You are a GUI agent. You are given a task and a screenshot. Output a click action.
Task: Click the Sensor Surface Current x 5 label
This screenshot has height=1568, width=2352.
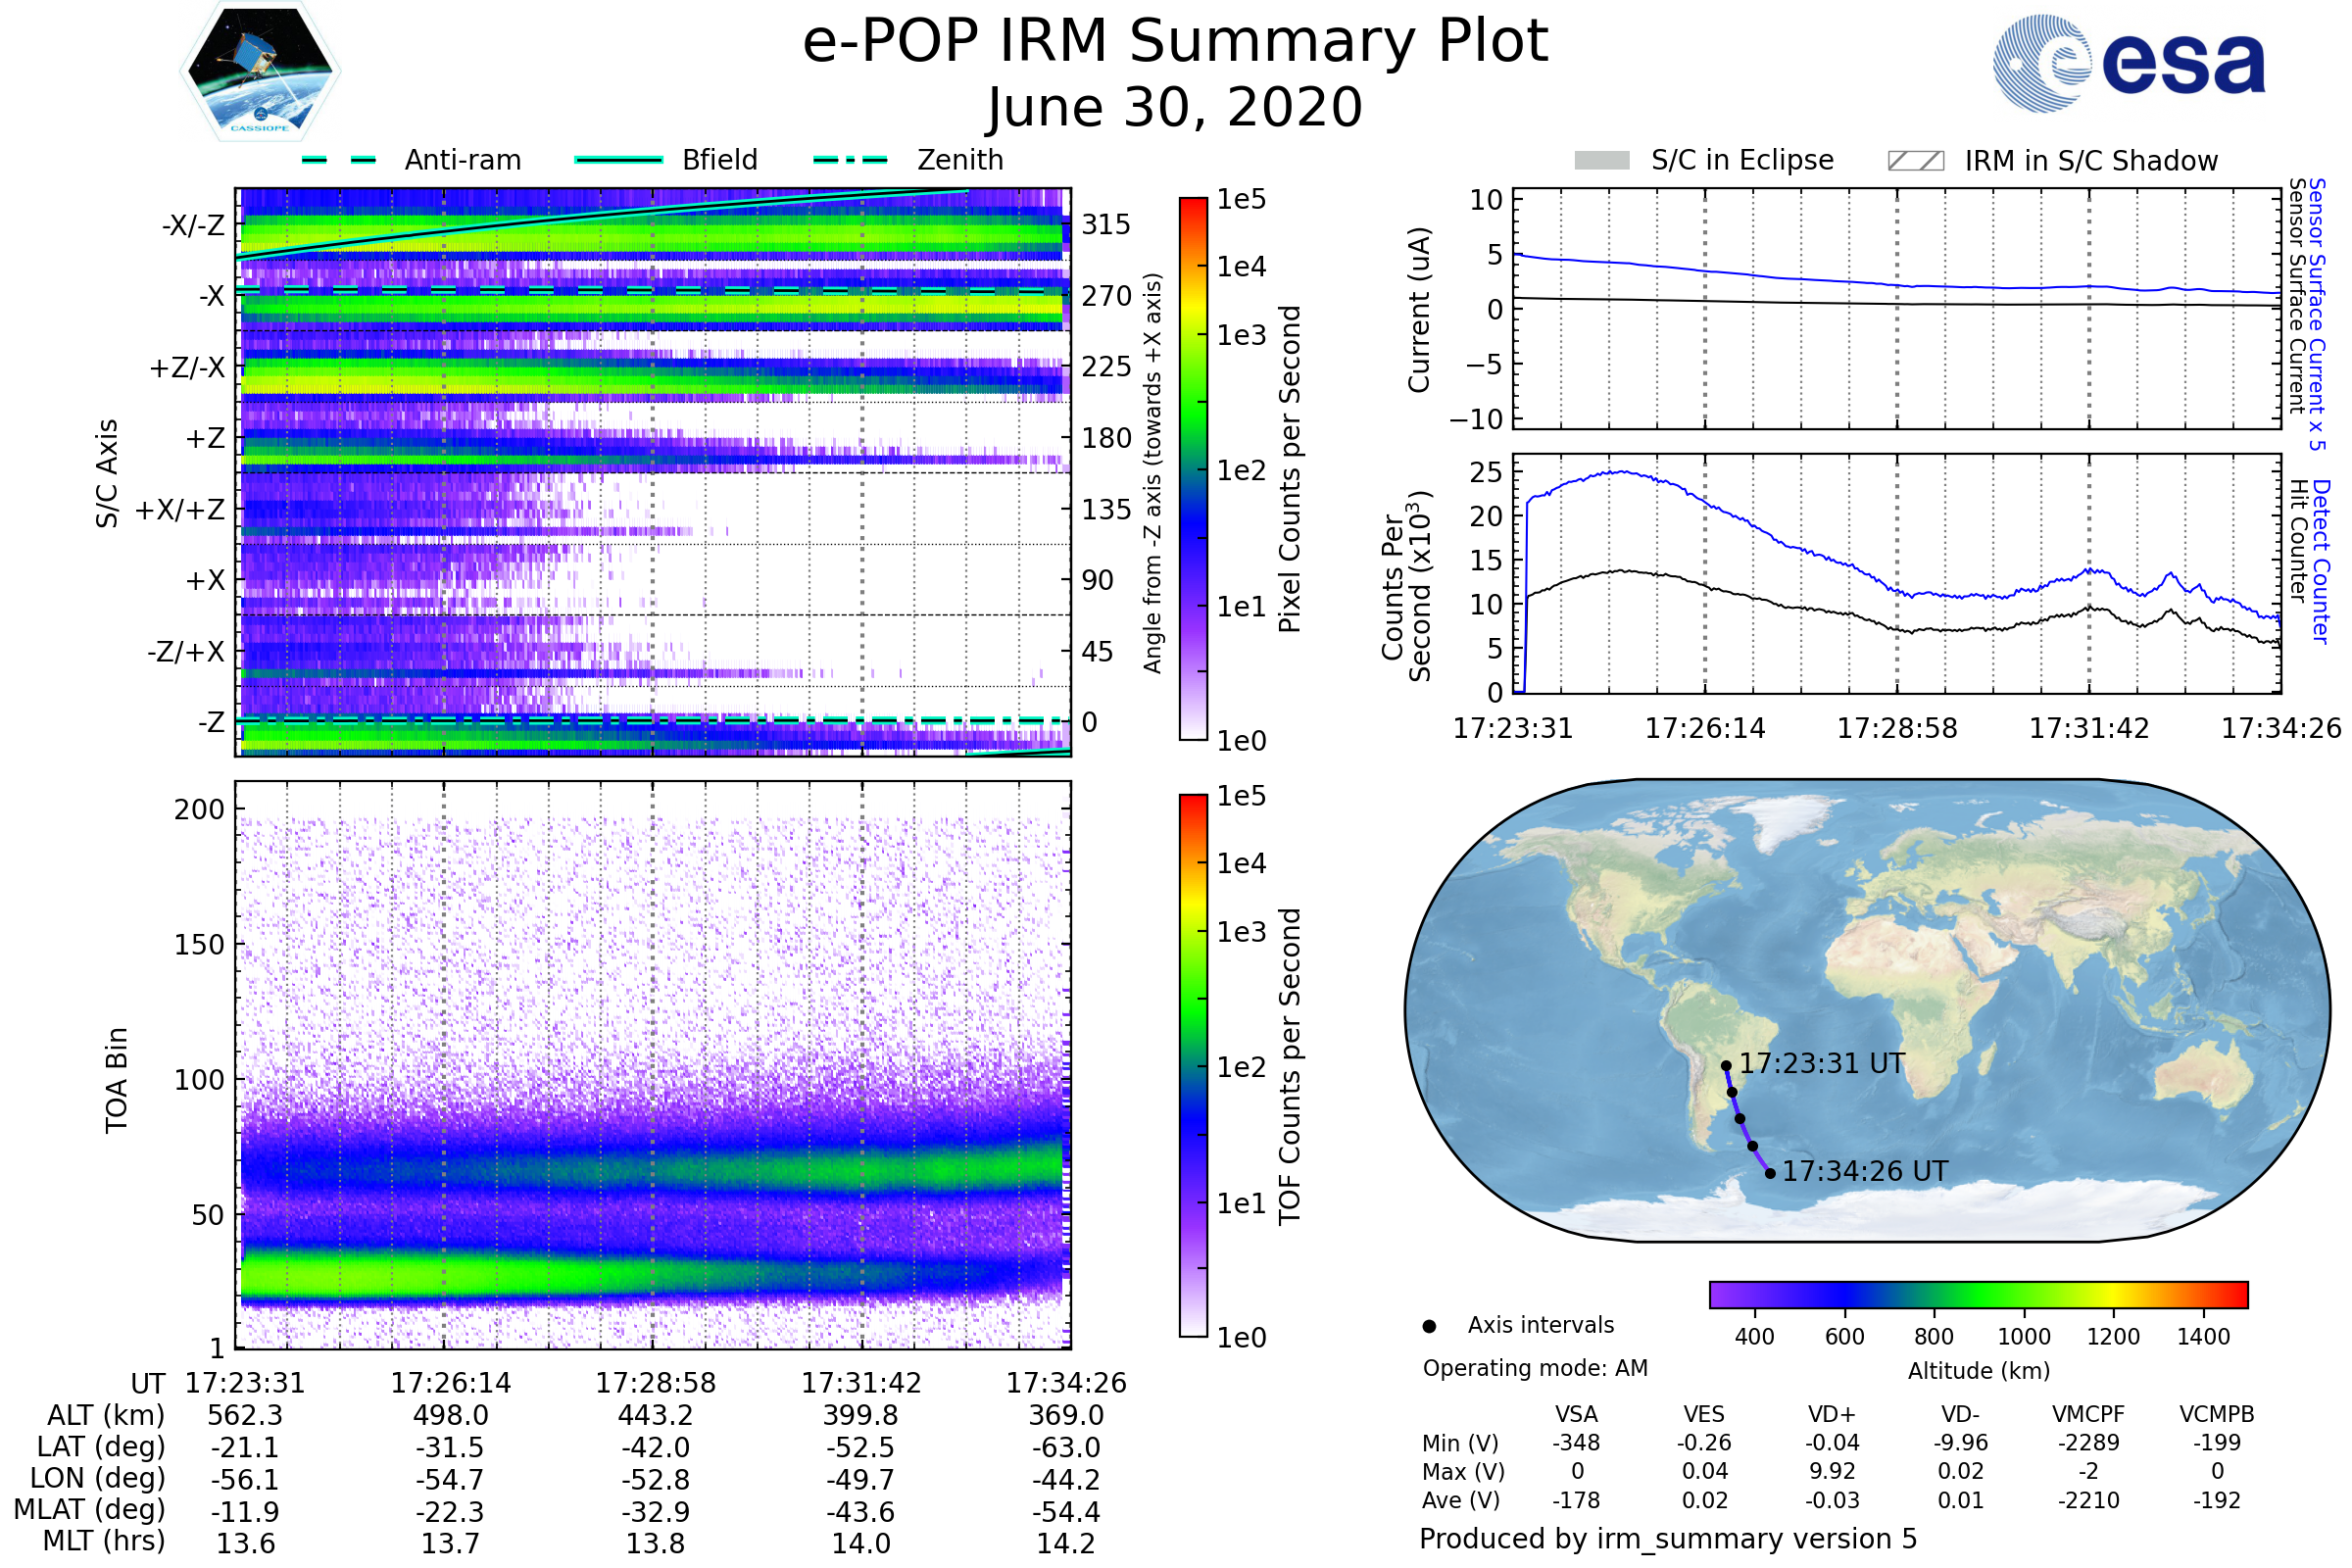click(2316, 314)
